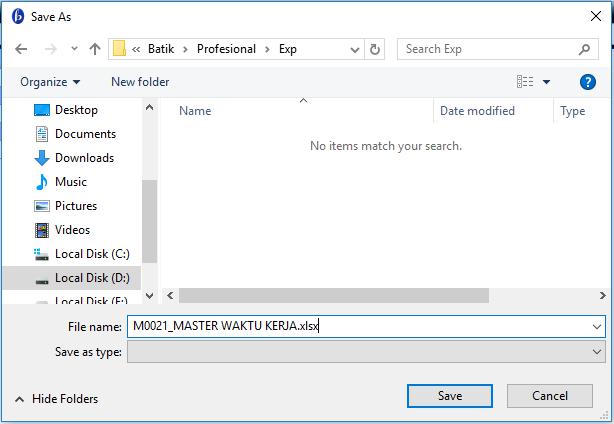
Task: Select Music in the navigation pane
Action: click(x=70, y=182)
